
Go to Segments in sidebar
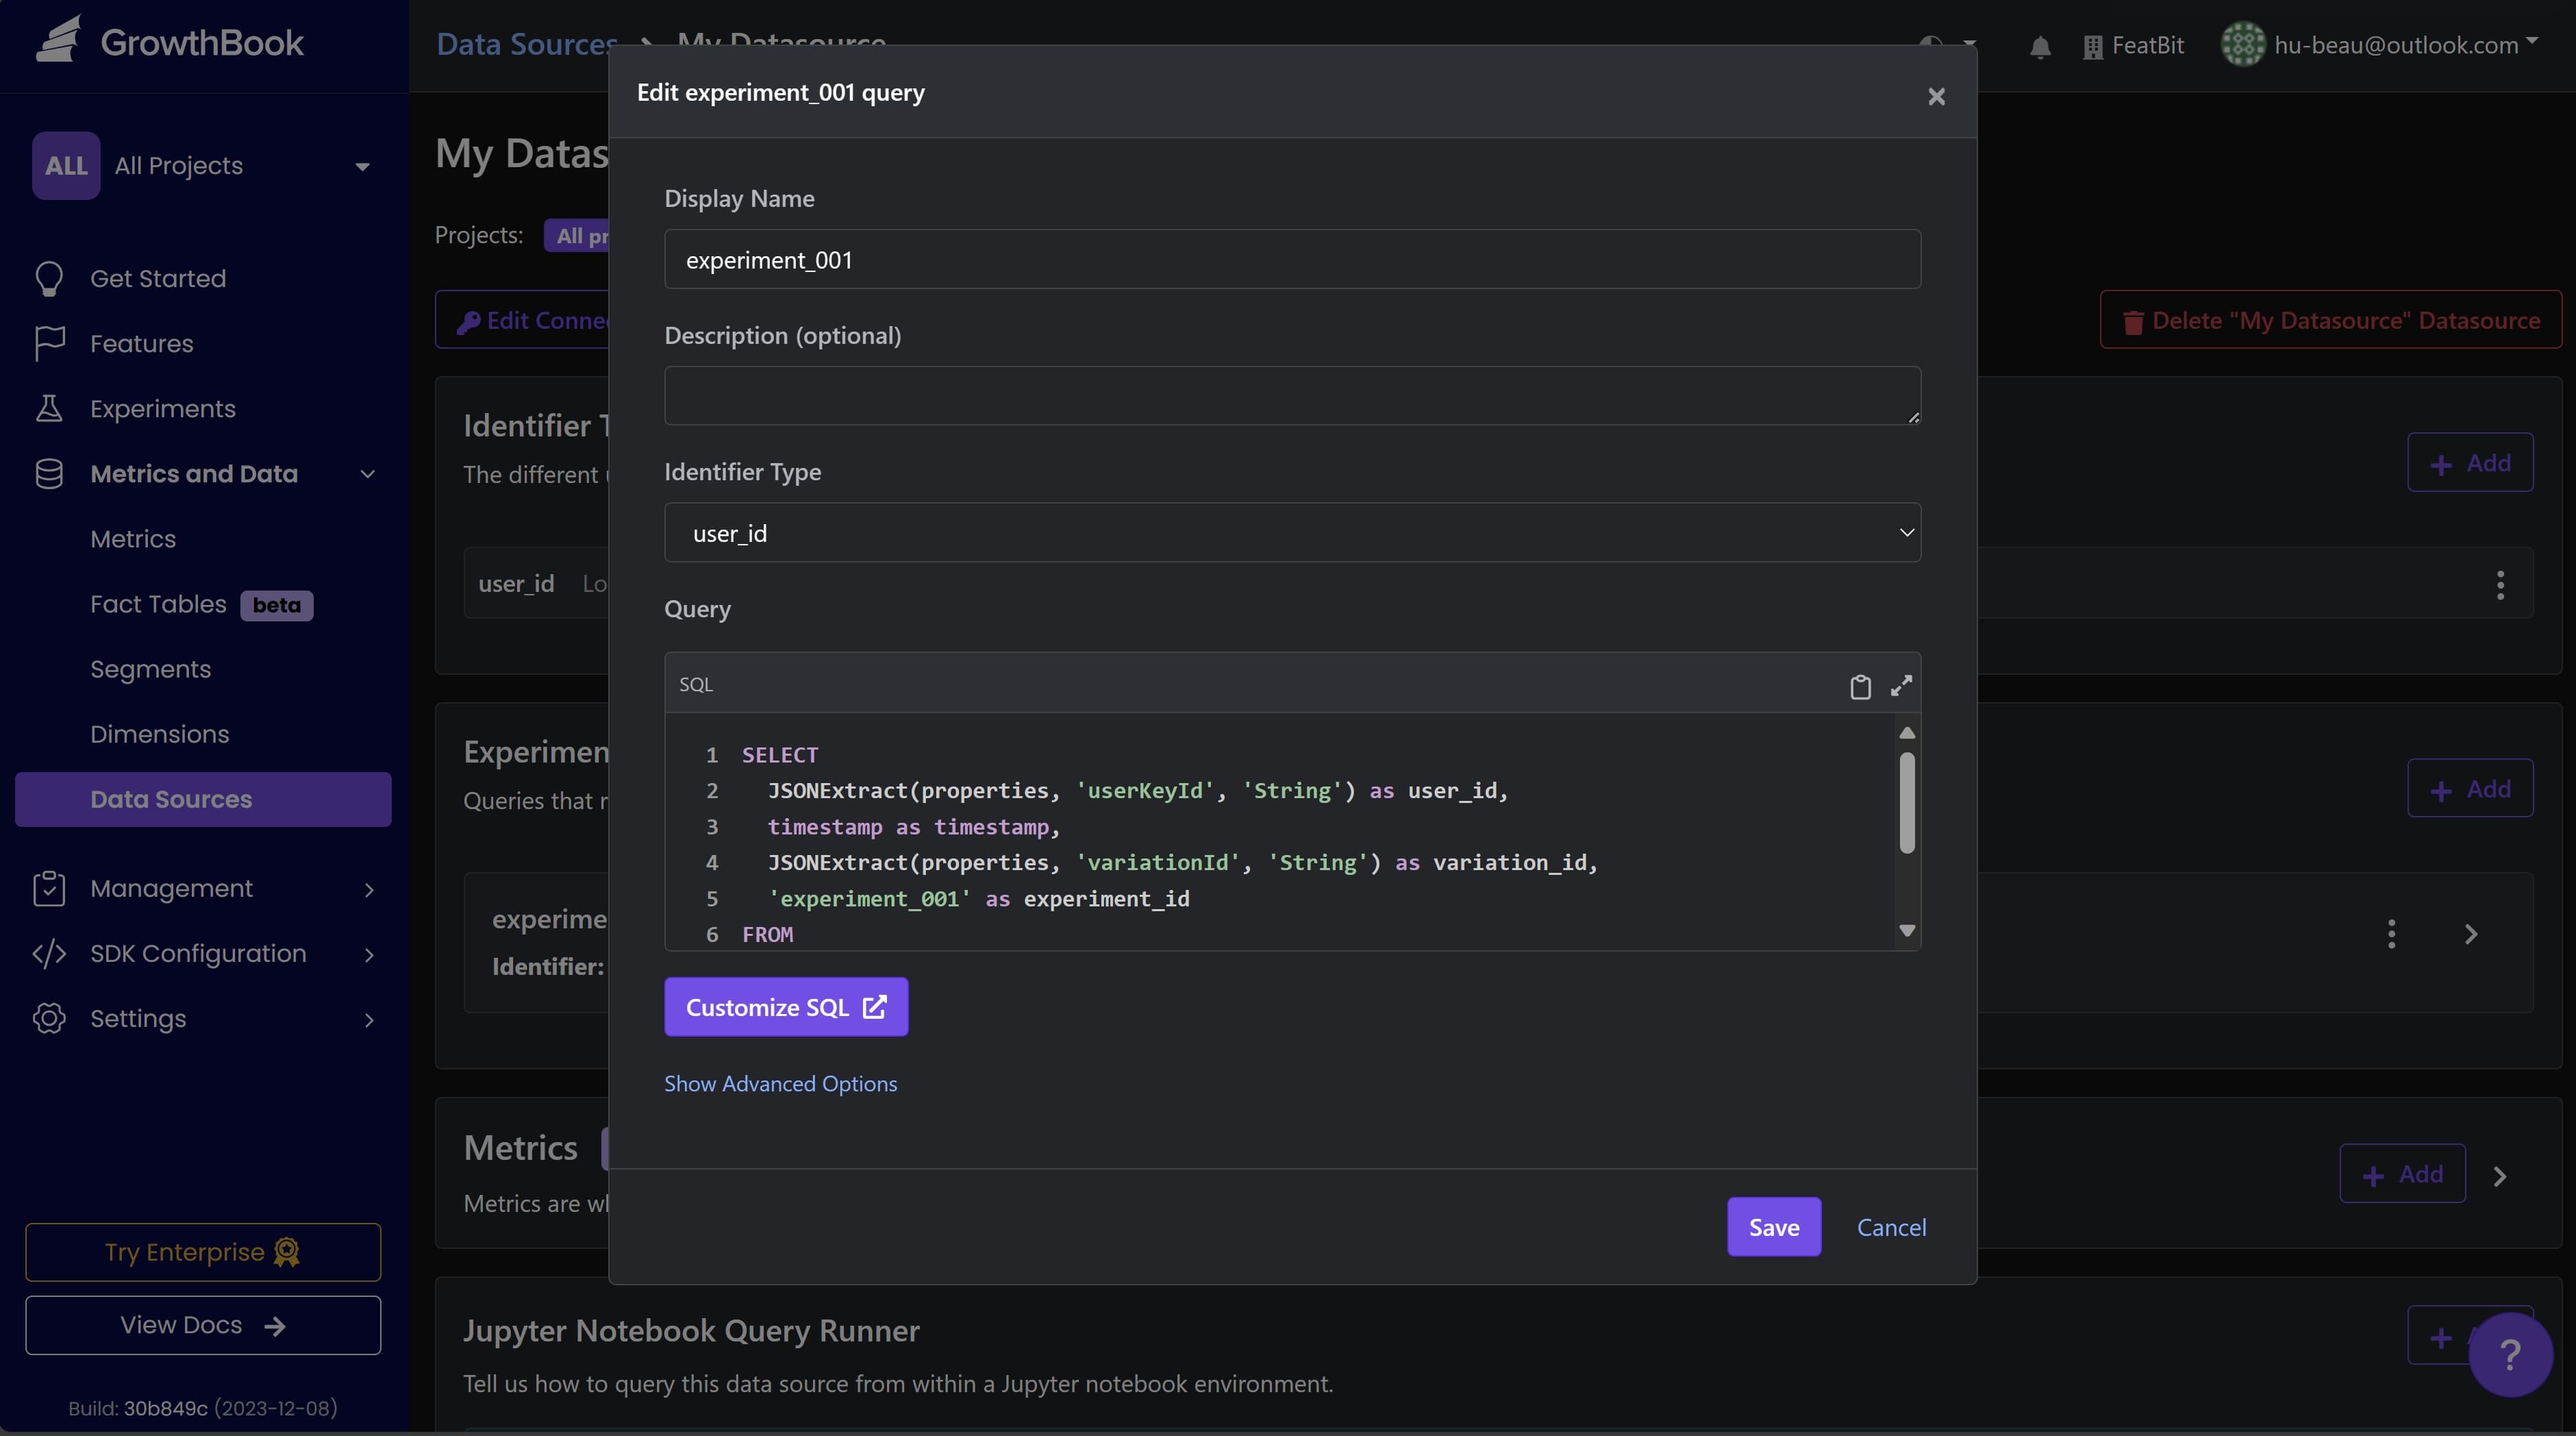150,669
